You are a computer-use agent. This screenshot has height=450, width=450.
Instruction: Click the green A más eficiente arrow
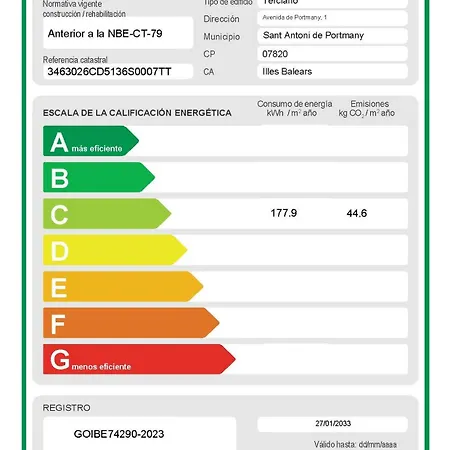91,141
